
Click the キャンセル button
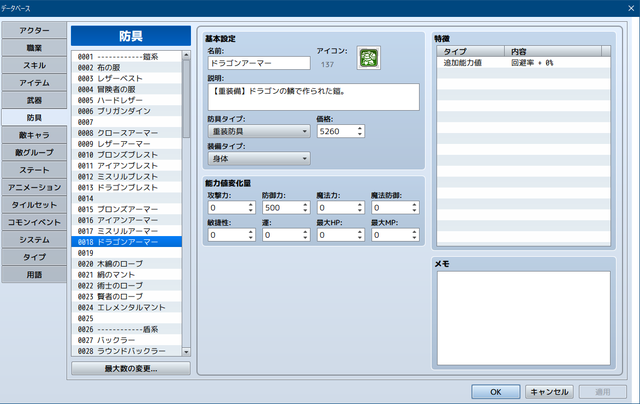(549, 392)
